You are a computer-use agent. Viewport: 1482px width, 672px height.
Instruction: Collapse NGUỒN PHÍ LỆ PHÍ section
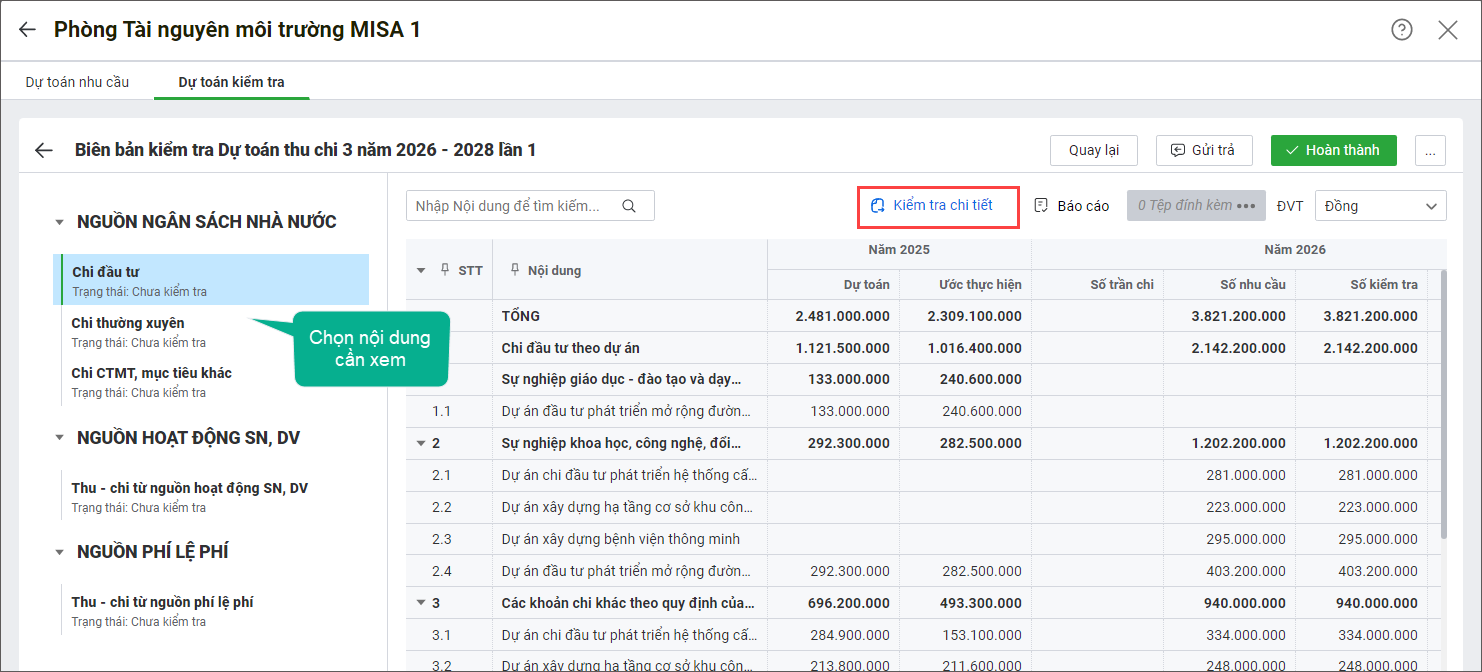pyautogui.click(x=60, y=552)
